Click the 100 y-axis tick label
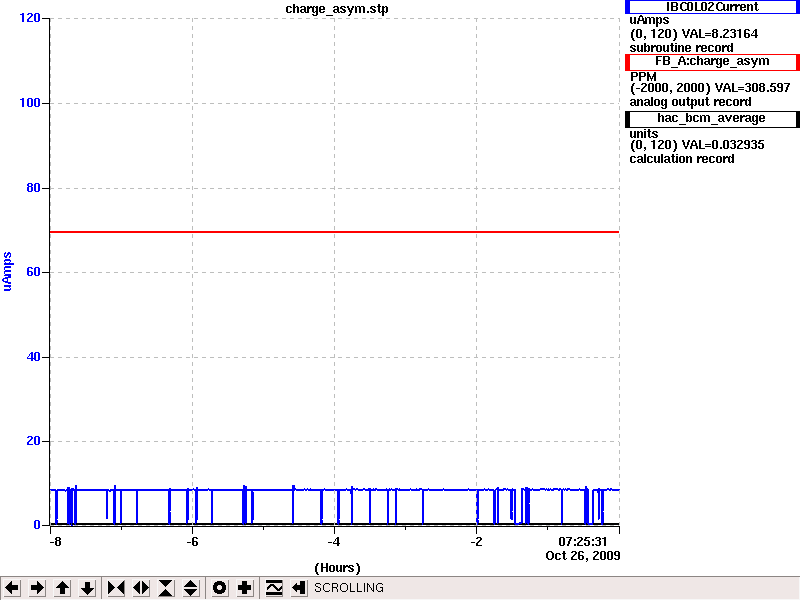The height and width of the screenshot is (600, 800). [x=30, y=103]
